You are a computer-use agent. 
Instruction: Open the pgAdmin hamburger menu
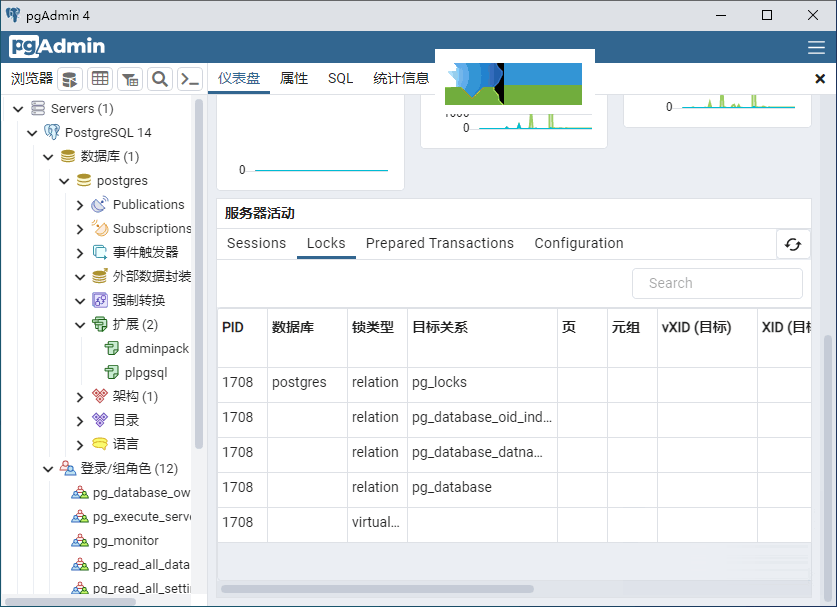[x=816, y=47]
